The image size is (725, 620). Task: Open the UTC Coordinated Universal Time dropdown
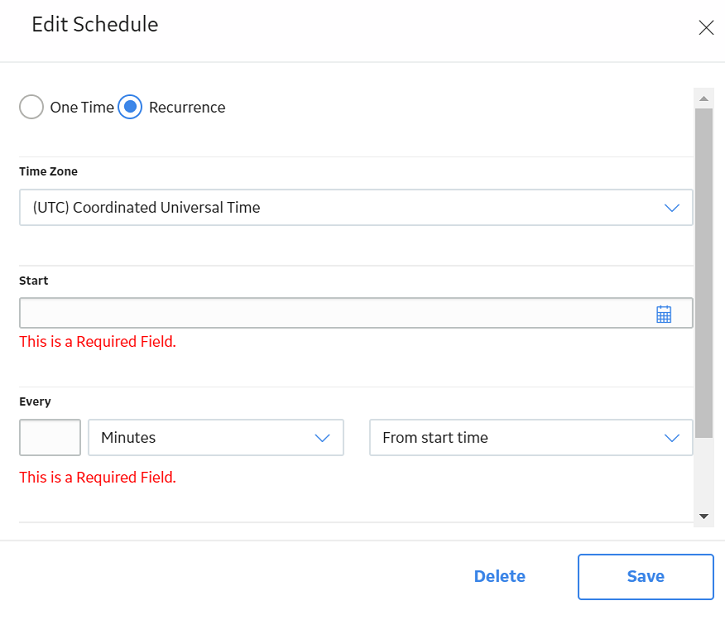(356, 207)
